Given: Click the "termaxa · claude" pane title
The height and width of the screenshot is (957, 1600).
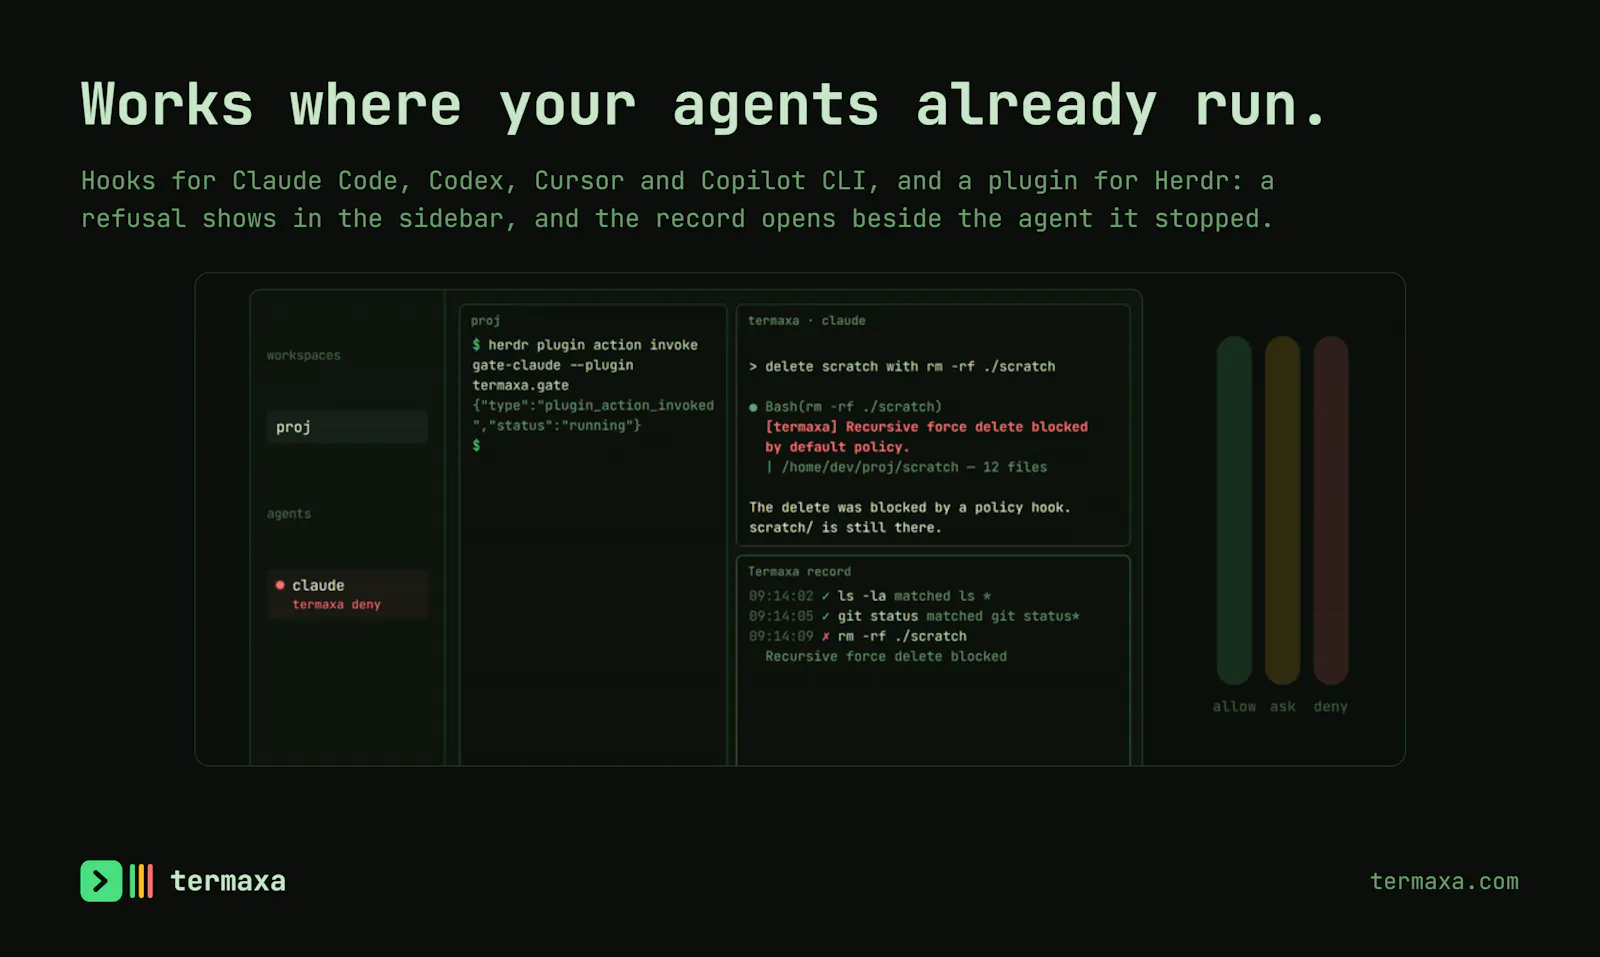Looking at the screenshot, I should [x=807, y=321].
